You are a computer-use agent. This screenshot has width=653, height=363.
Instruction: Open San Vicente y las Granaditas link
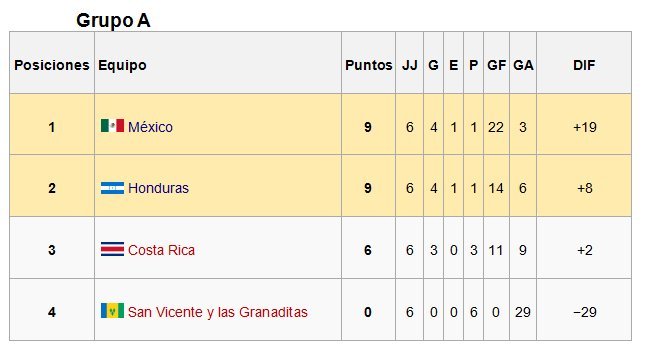217,312
